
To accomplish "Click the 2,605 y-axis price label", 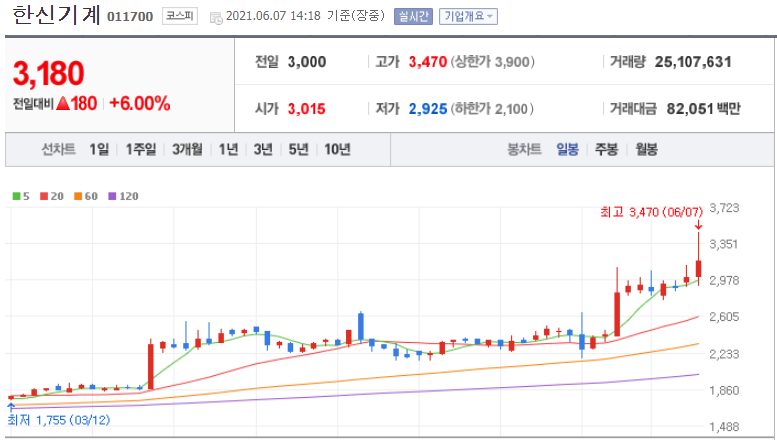I will pos(724,317).
